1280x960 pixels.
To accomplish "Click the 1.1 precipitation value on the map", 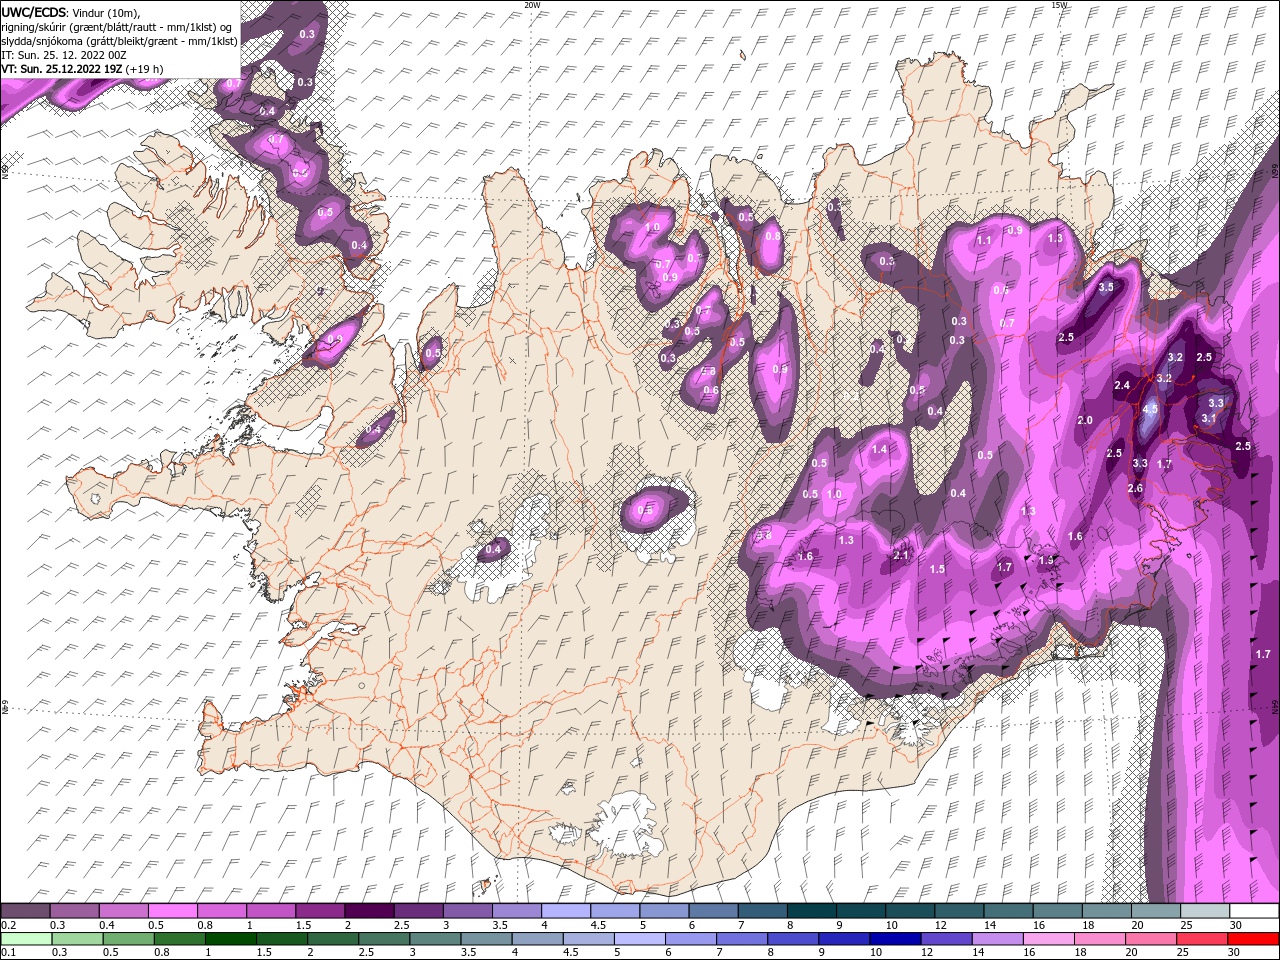I will (x=984, y=241).
